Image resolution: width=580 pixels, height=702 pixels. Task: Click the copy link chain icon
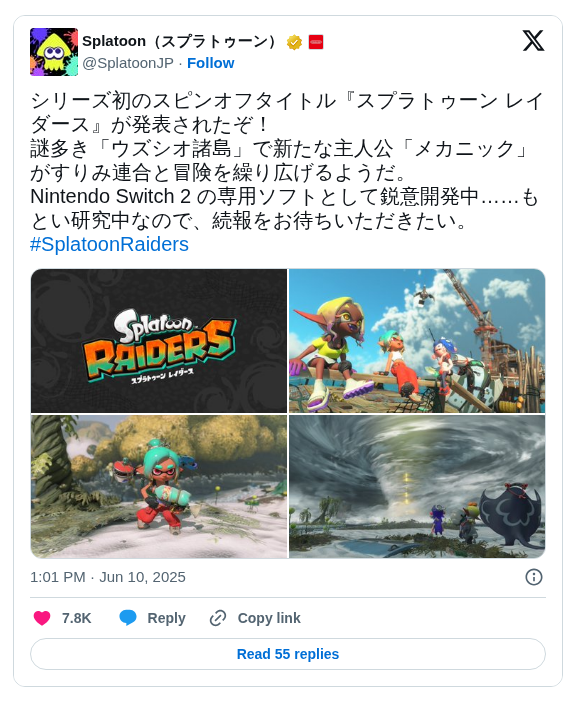pyautogui.click(x=218, y=618)
